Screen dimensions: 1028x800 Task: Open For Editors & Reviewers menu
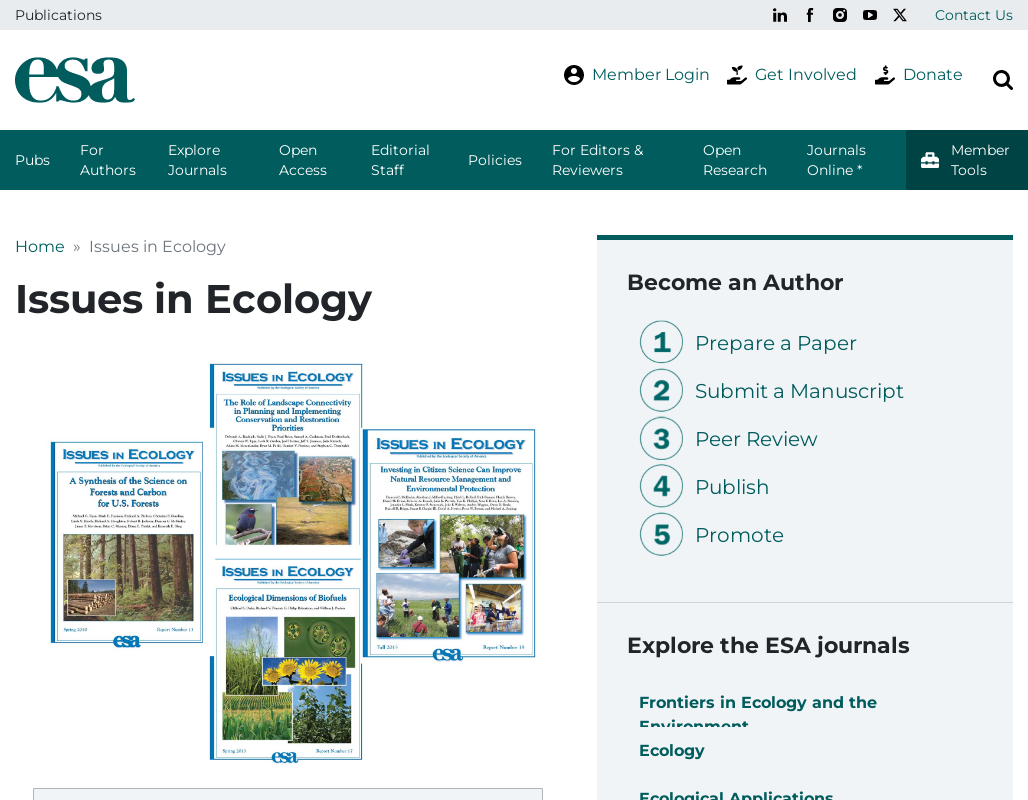pos(598,160)
